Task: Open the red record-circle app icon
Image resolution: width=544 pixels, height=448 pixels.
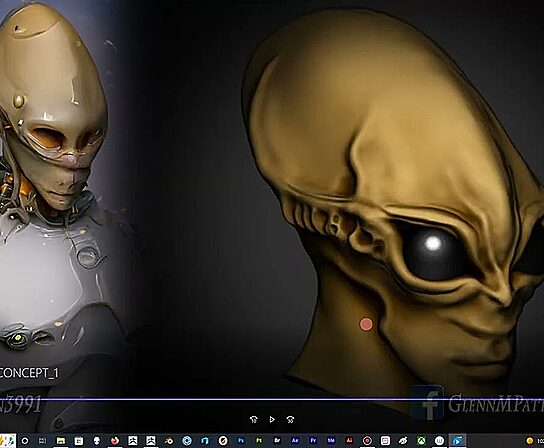Action: tap(367, 441)
